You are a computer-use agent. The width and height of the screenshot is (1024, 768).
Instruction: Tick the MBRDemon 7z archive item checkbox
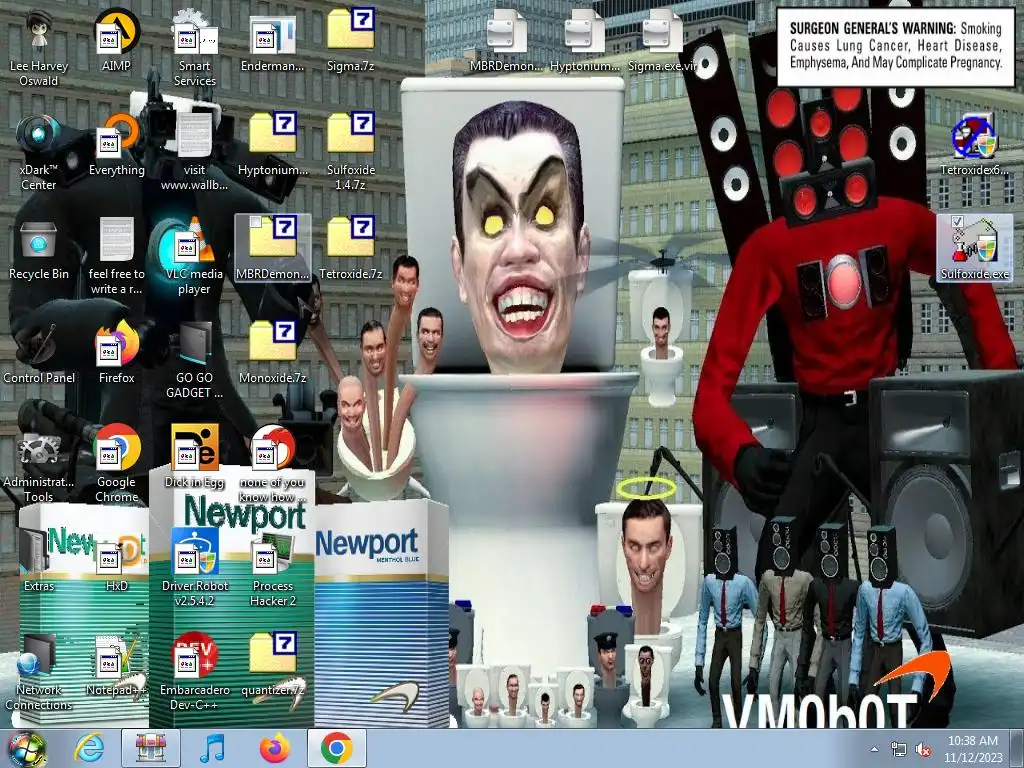[x=255, y=221]
